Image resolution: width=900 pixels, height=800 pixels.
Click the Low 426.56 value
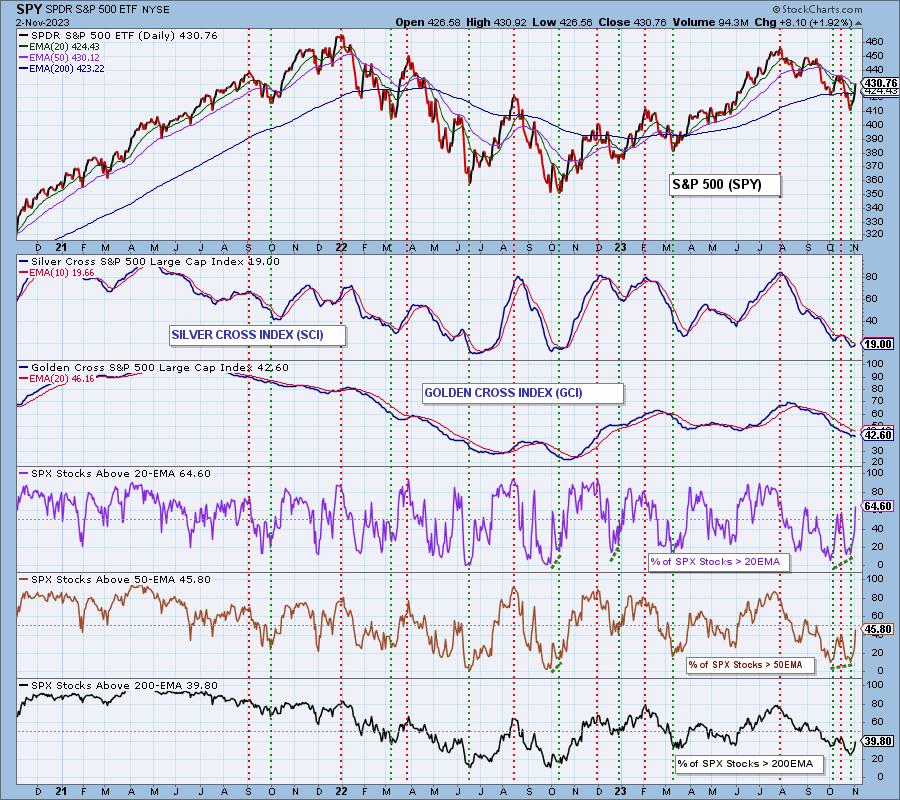[x=562, y=22]
